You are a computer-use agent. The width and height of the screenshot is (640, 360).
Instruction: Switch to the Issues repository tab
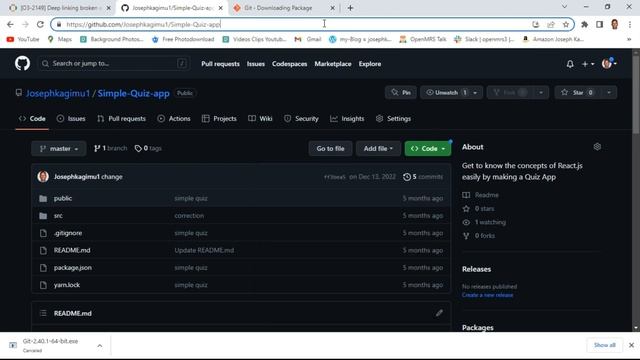pos(71,119)
